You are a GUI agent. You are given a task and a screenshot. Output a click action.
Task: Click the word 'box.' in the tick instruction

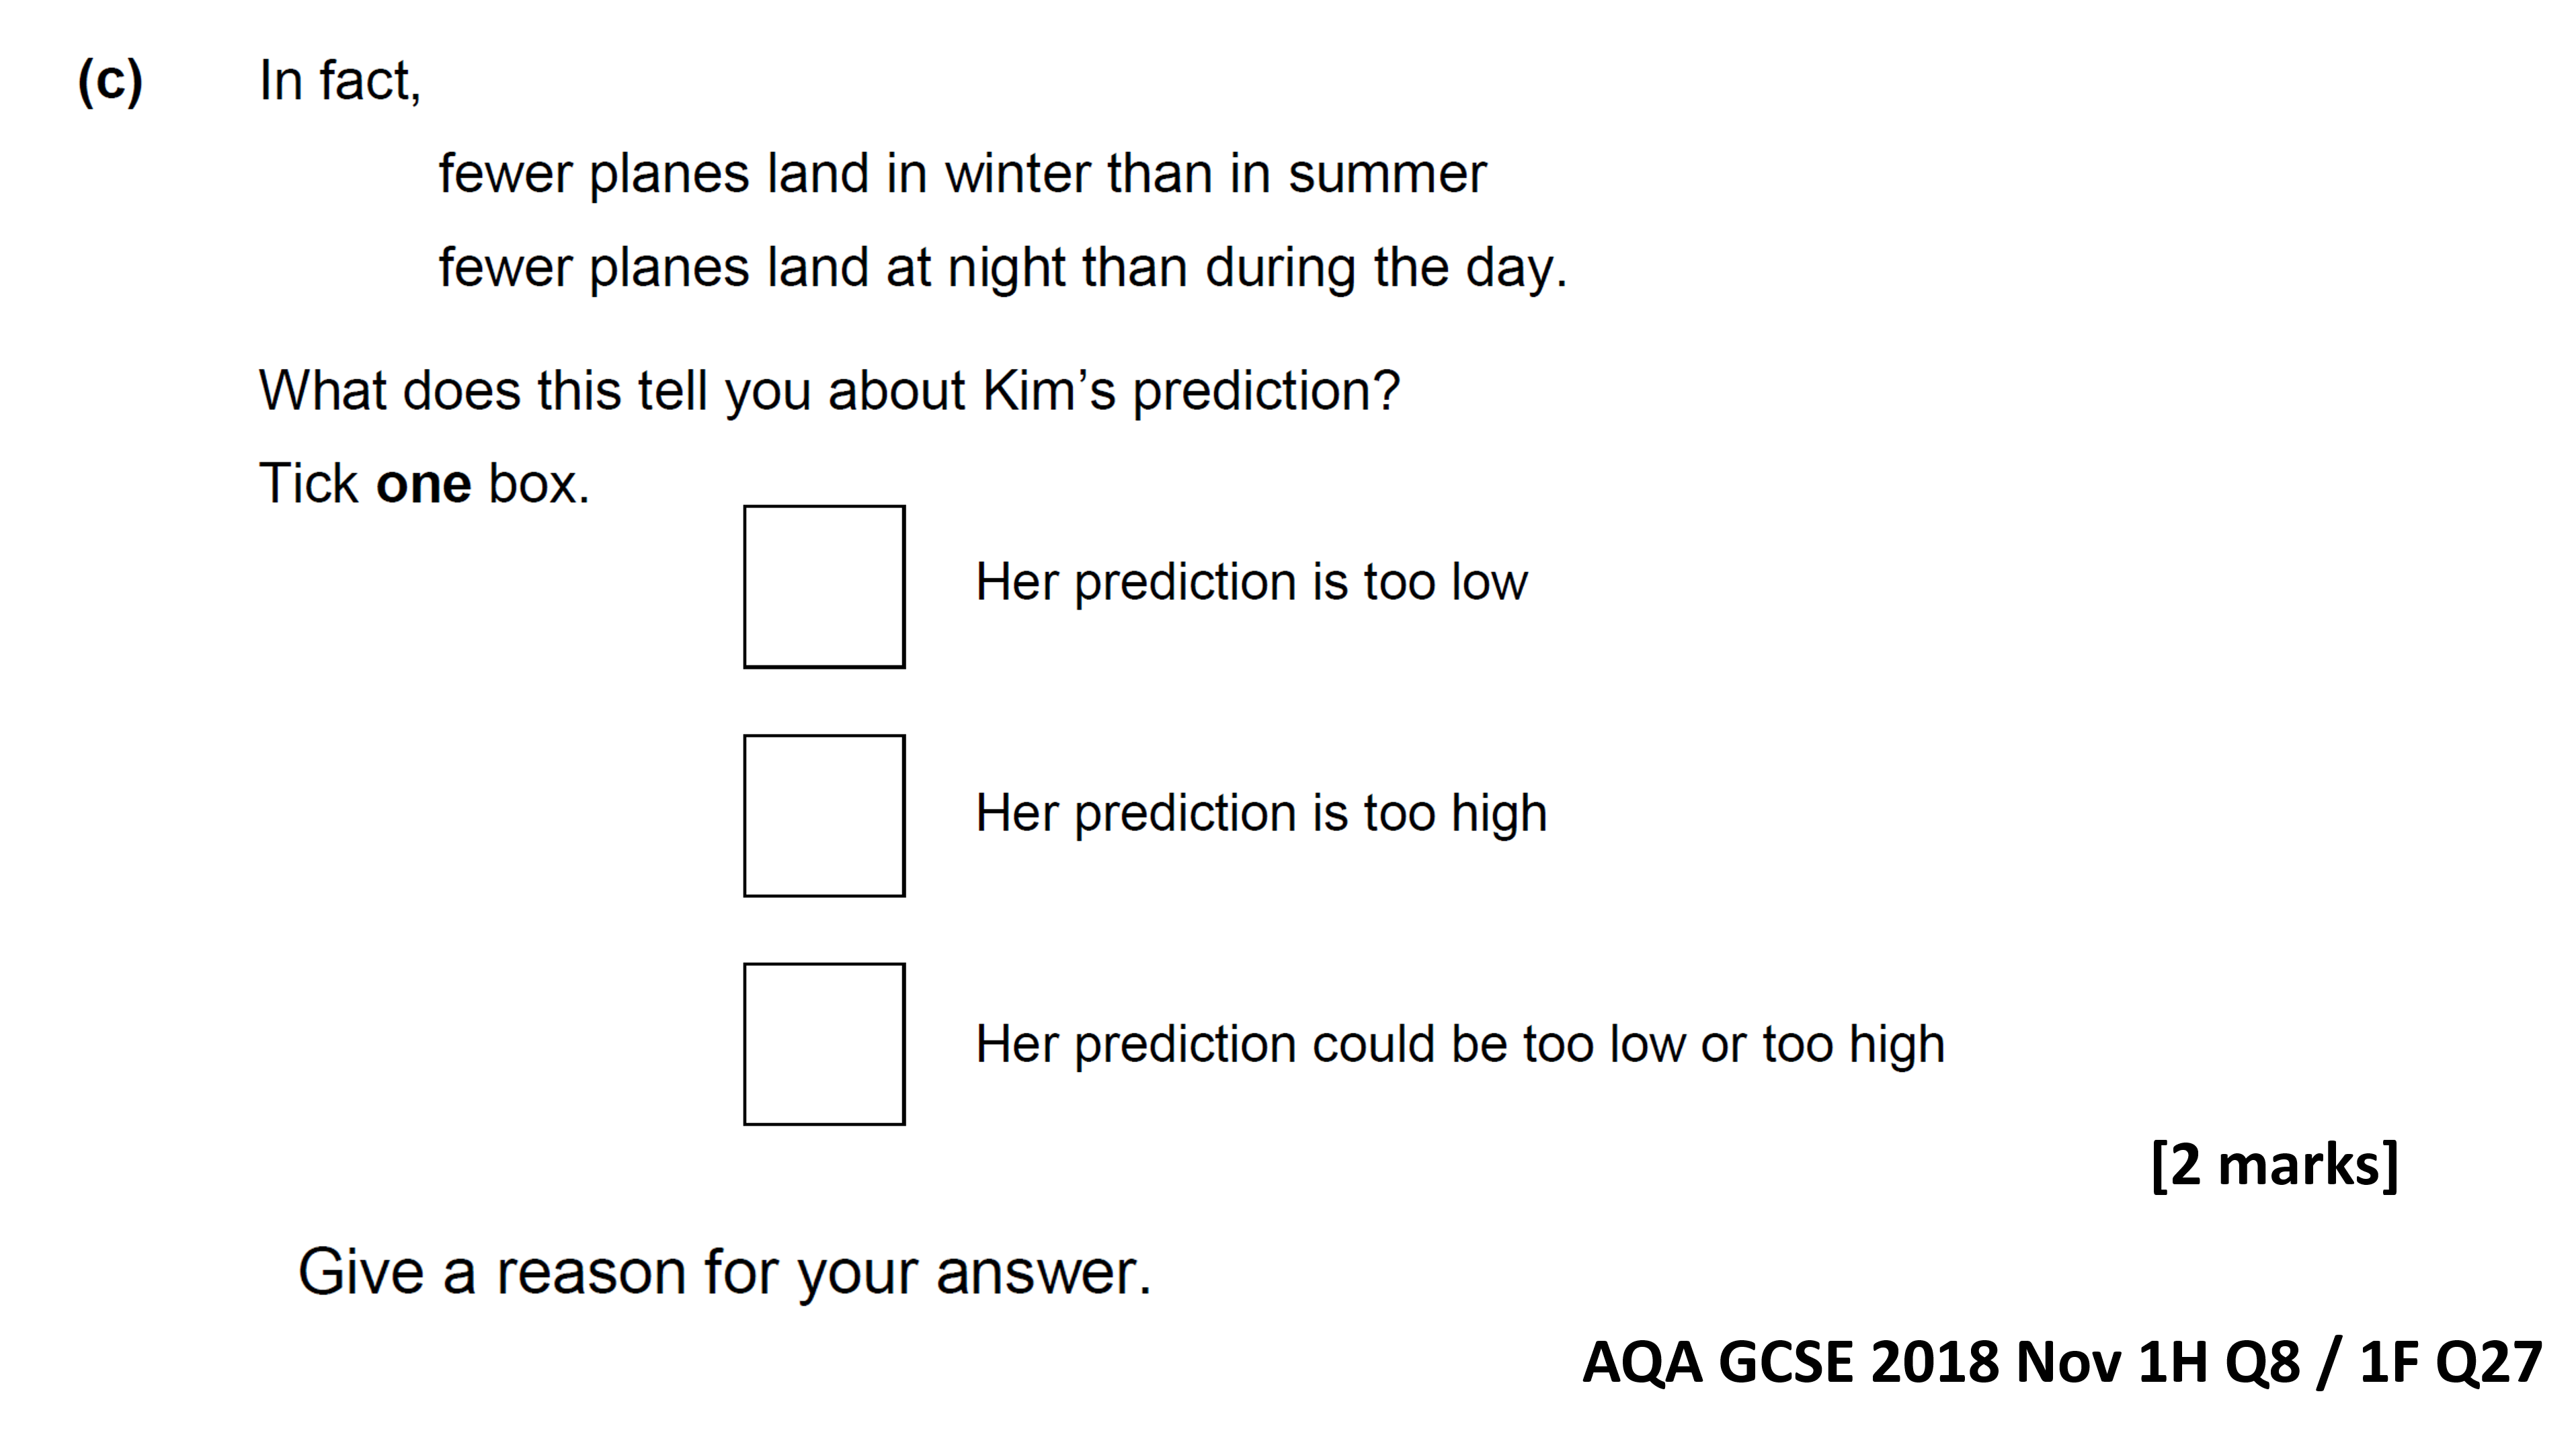(539, 484)
